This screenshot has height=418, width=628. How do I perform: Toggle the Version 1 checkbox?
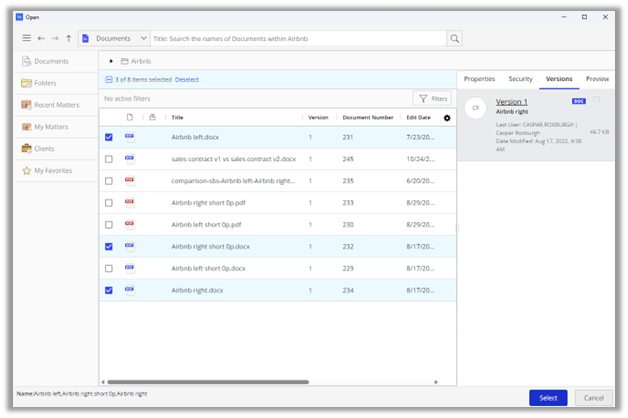pyautogui.click(x=596, y=99)
